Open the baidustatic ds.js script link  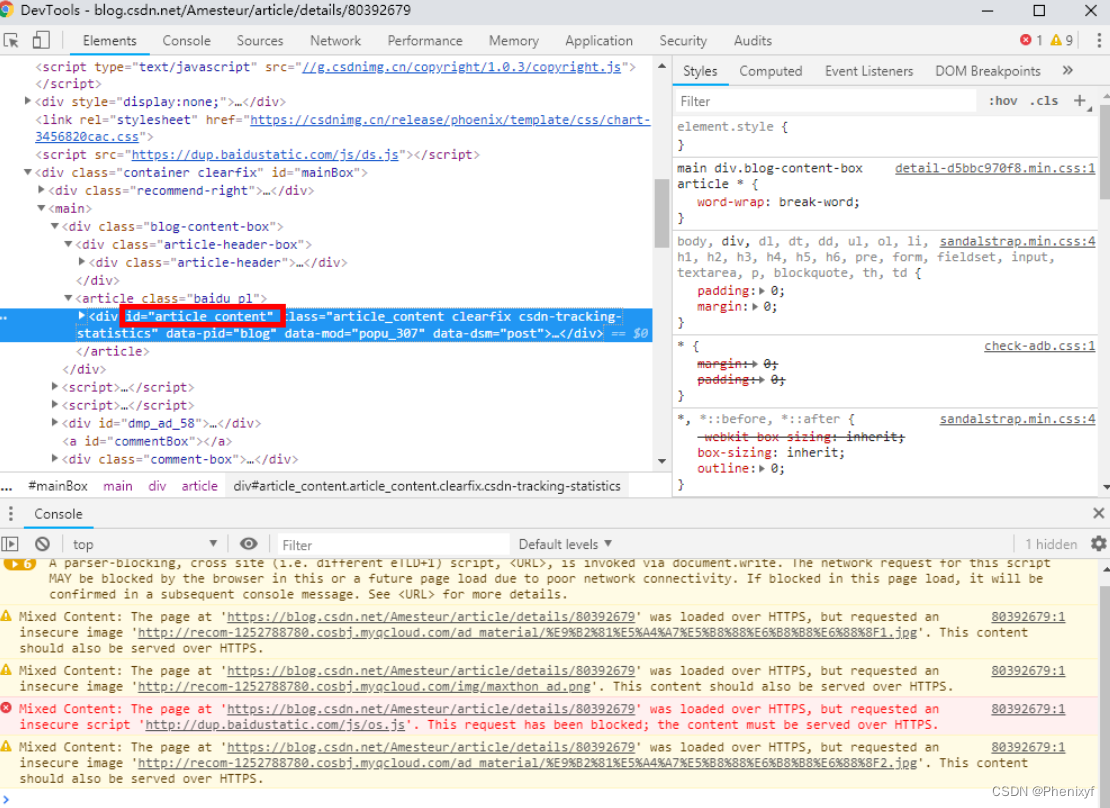[x=265, y=154]
